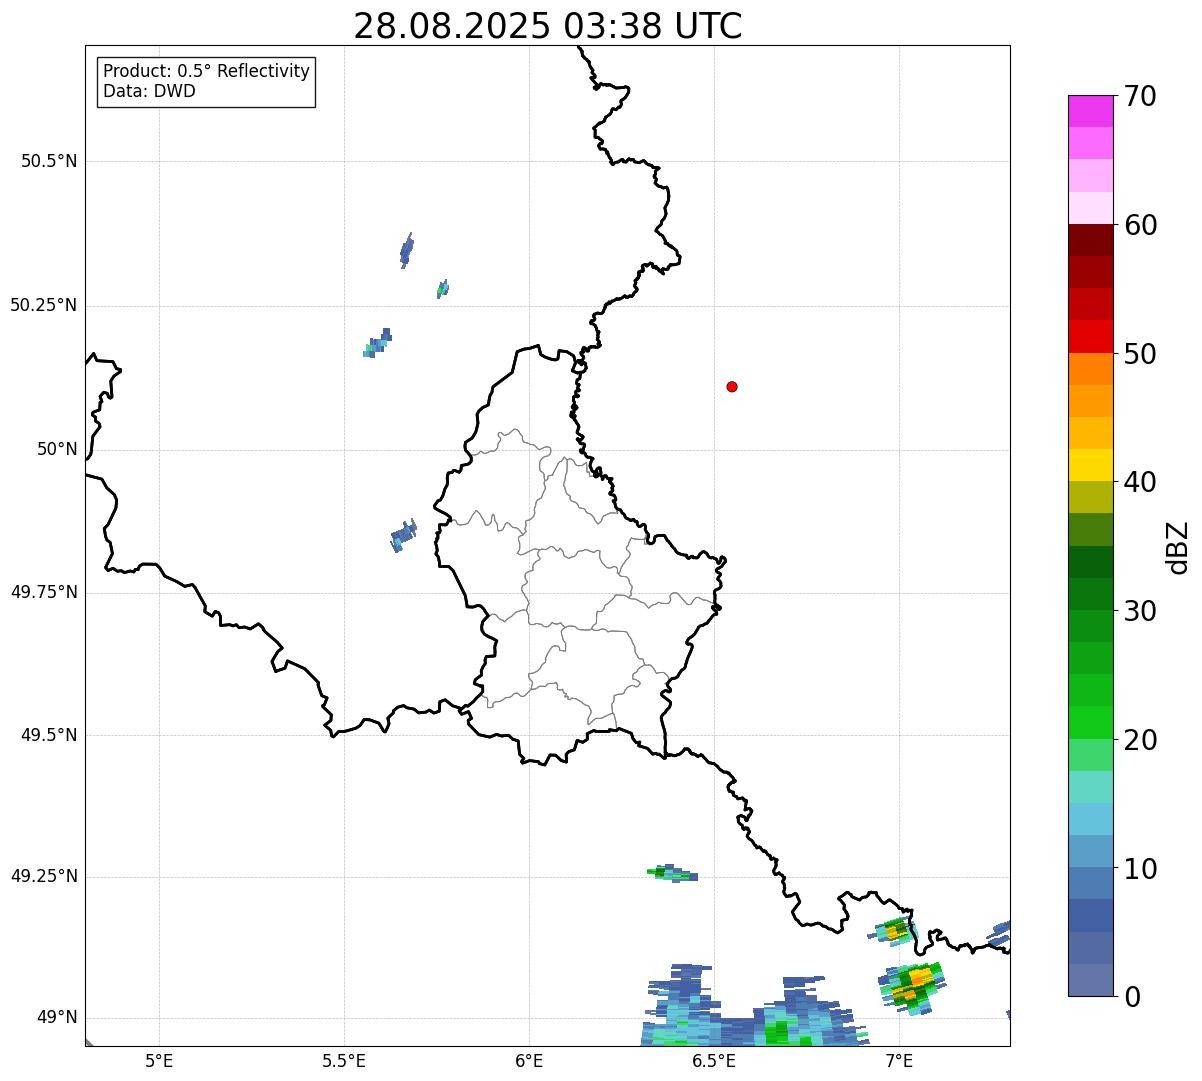Click the dBZ colorbar axis title

(x=1179, y=547)
